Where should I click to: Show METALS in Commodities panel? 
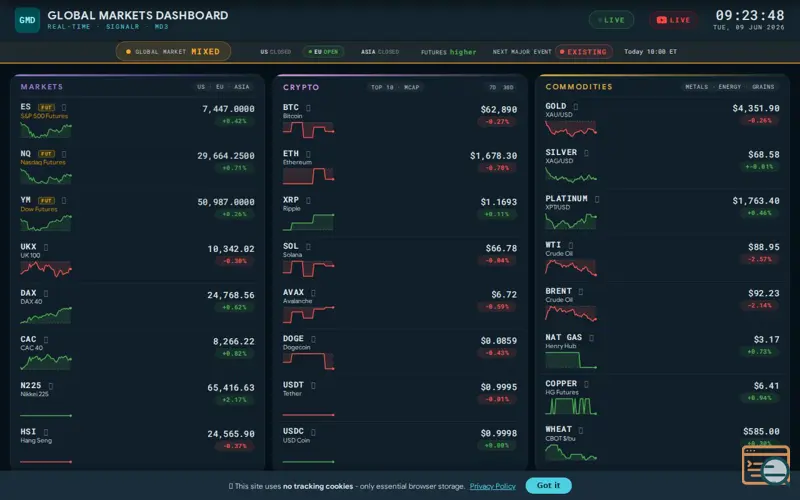point(696,87)
